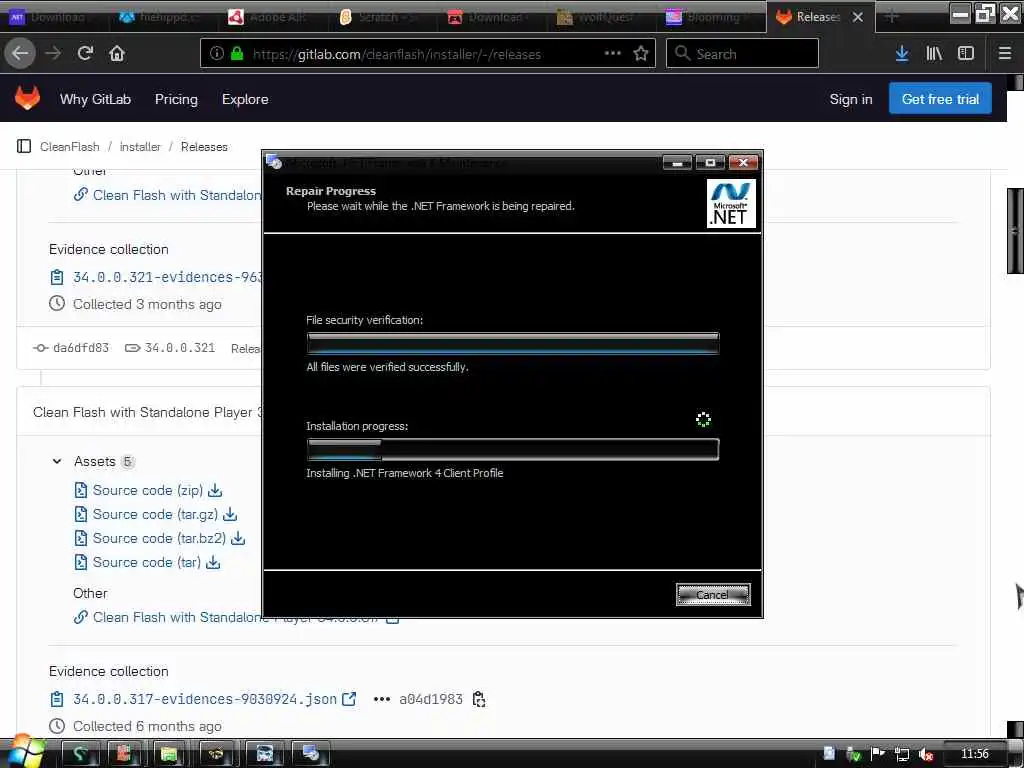Viewport: 1024px width, 768px height.
Task: Click the Installation progress bar
Action: (513, 449)
